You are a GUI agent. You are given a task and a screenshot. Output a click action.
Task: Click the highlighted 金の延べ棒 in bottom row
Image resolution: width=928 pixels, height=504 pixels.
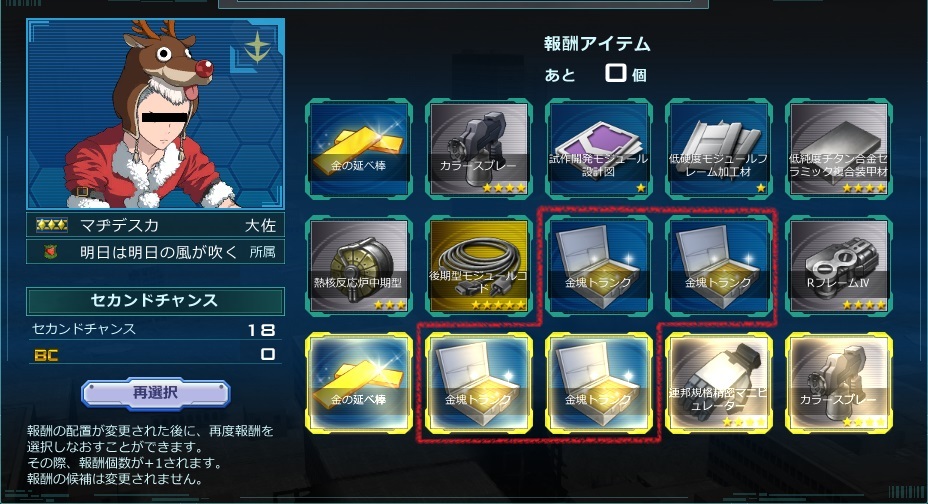pos(359,383)
